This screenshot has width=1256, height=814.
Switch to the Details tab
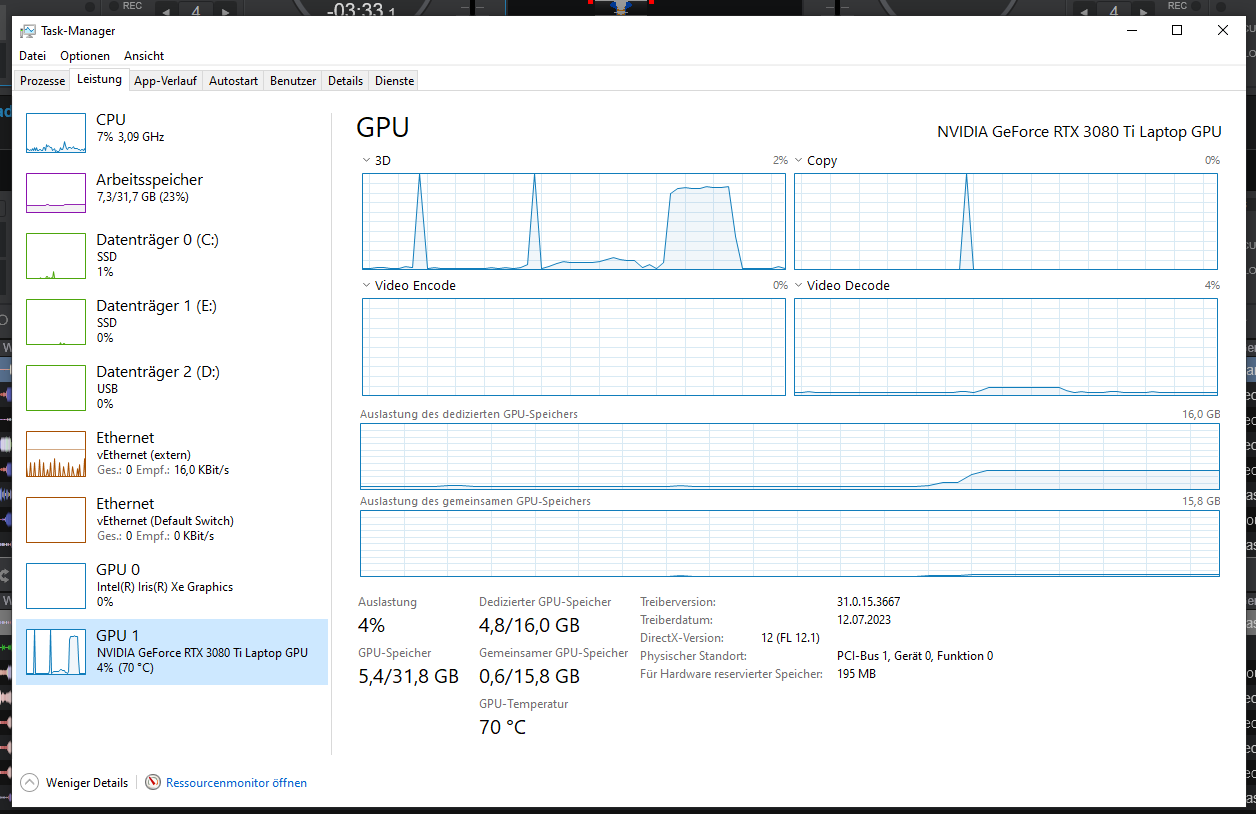[x=346, y=81]
